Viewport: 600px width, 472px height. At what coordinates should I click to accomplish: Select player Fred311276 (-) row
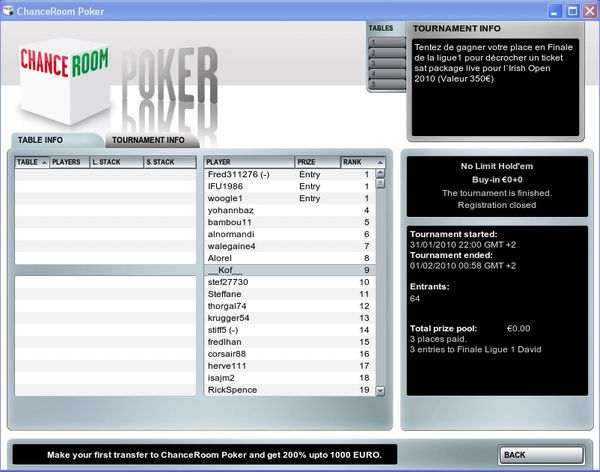[x=290, y=174]
